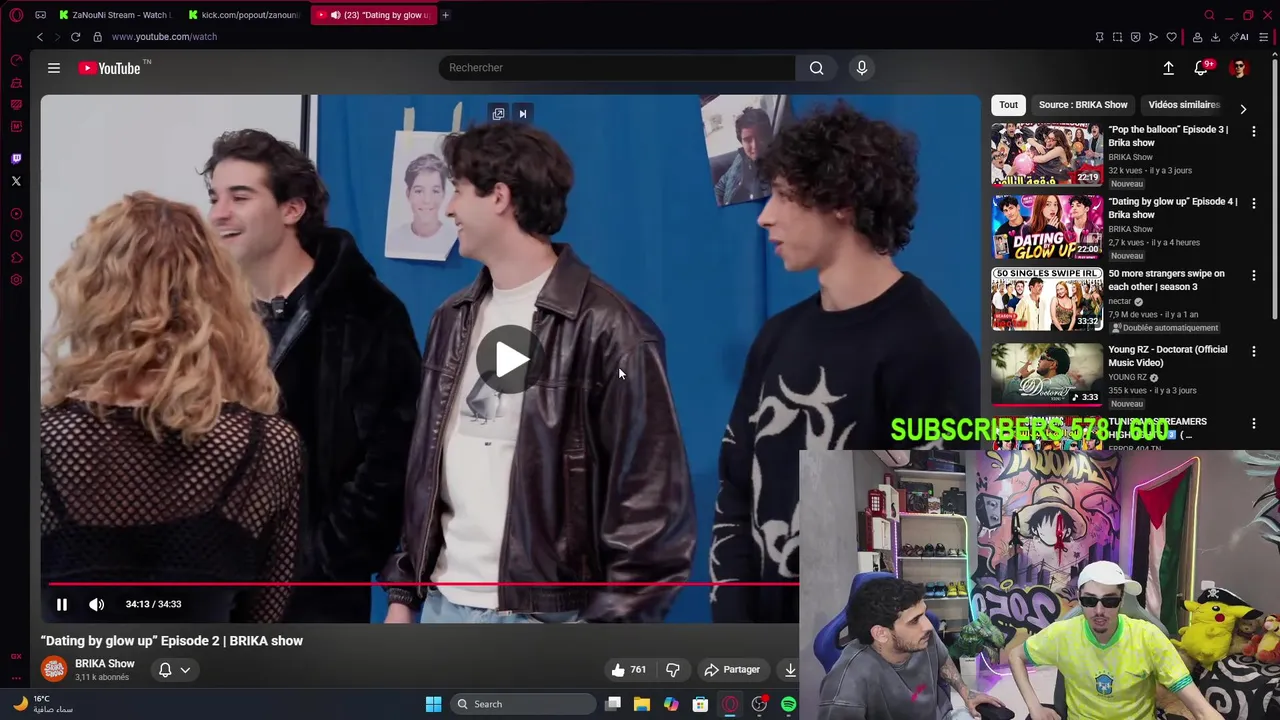The height and width of the screenshot is (720, 1280).
Task: Download the video using the download arrow
Action: click(x=790, y=670)
